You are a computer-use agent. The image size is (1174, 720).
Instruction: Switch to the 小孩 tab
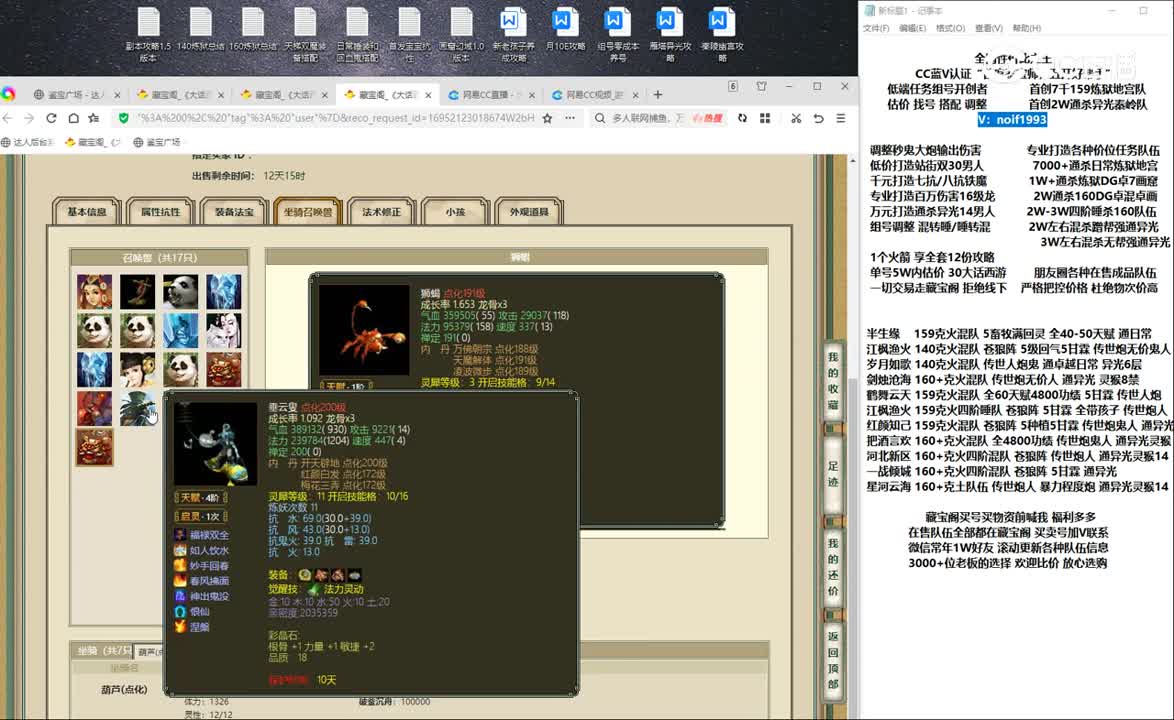pyautogui.click(x=455, y=212)
